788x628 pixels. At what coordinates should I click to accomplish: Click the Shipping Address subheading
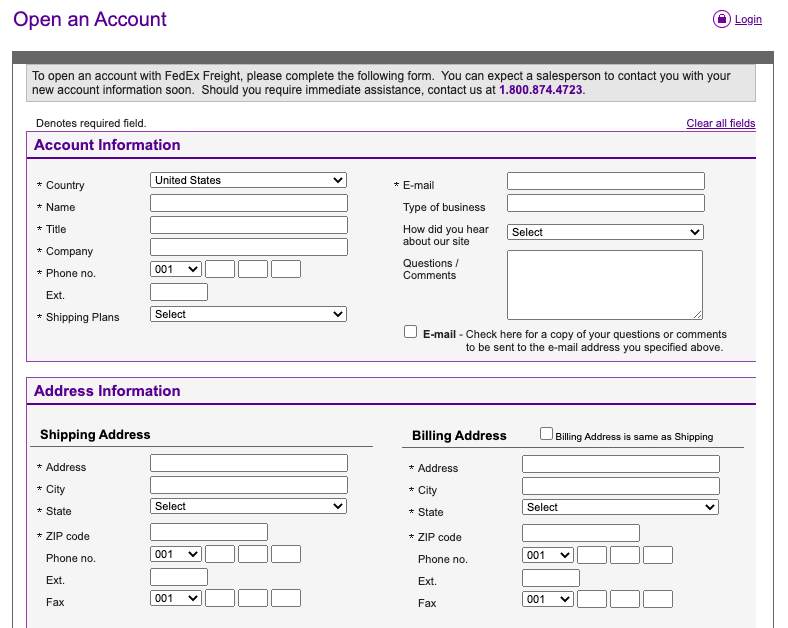(95, 435)
